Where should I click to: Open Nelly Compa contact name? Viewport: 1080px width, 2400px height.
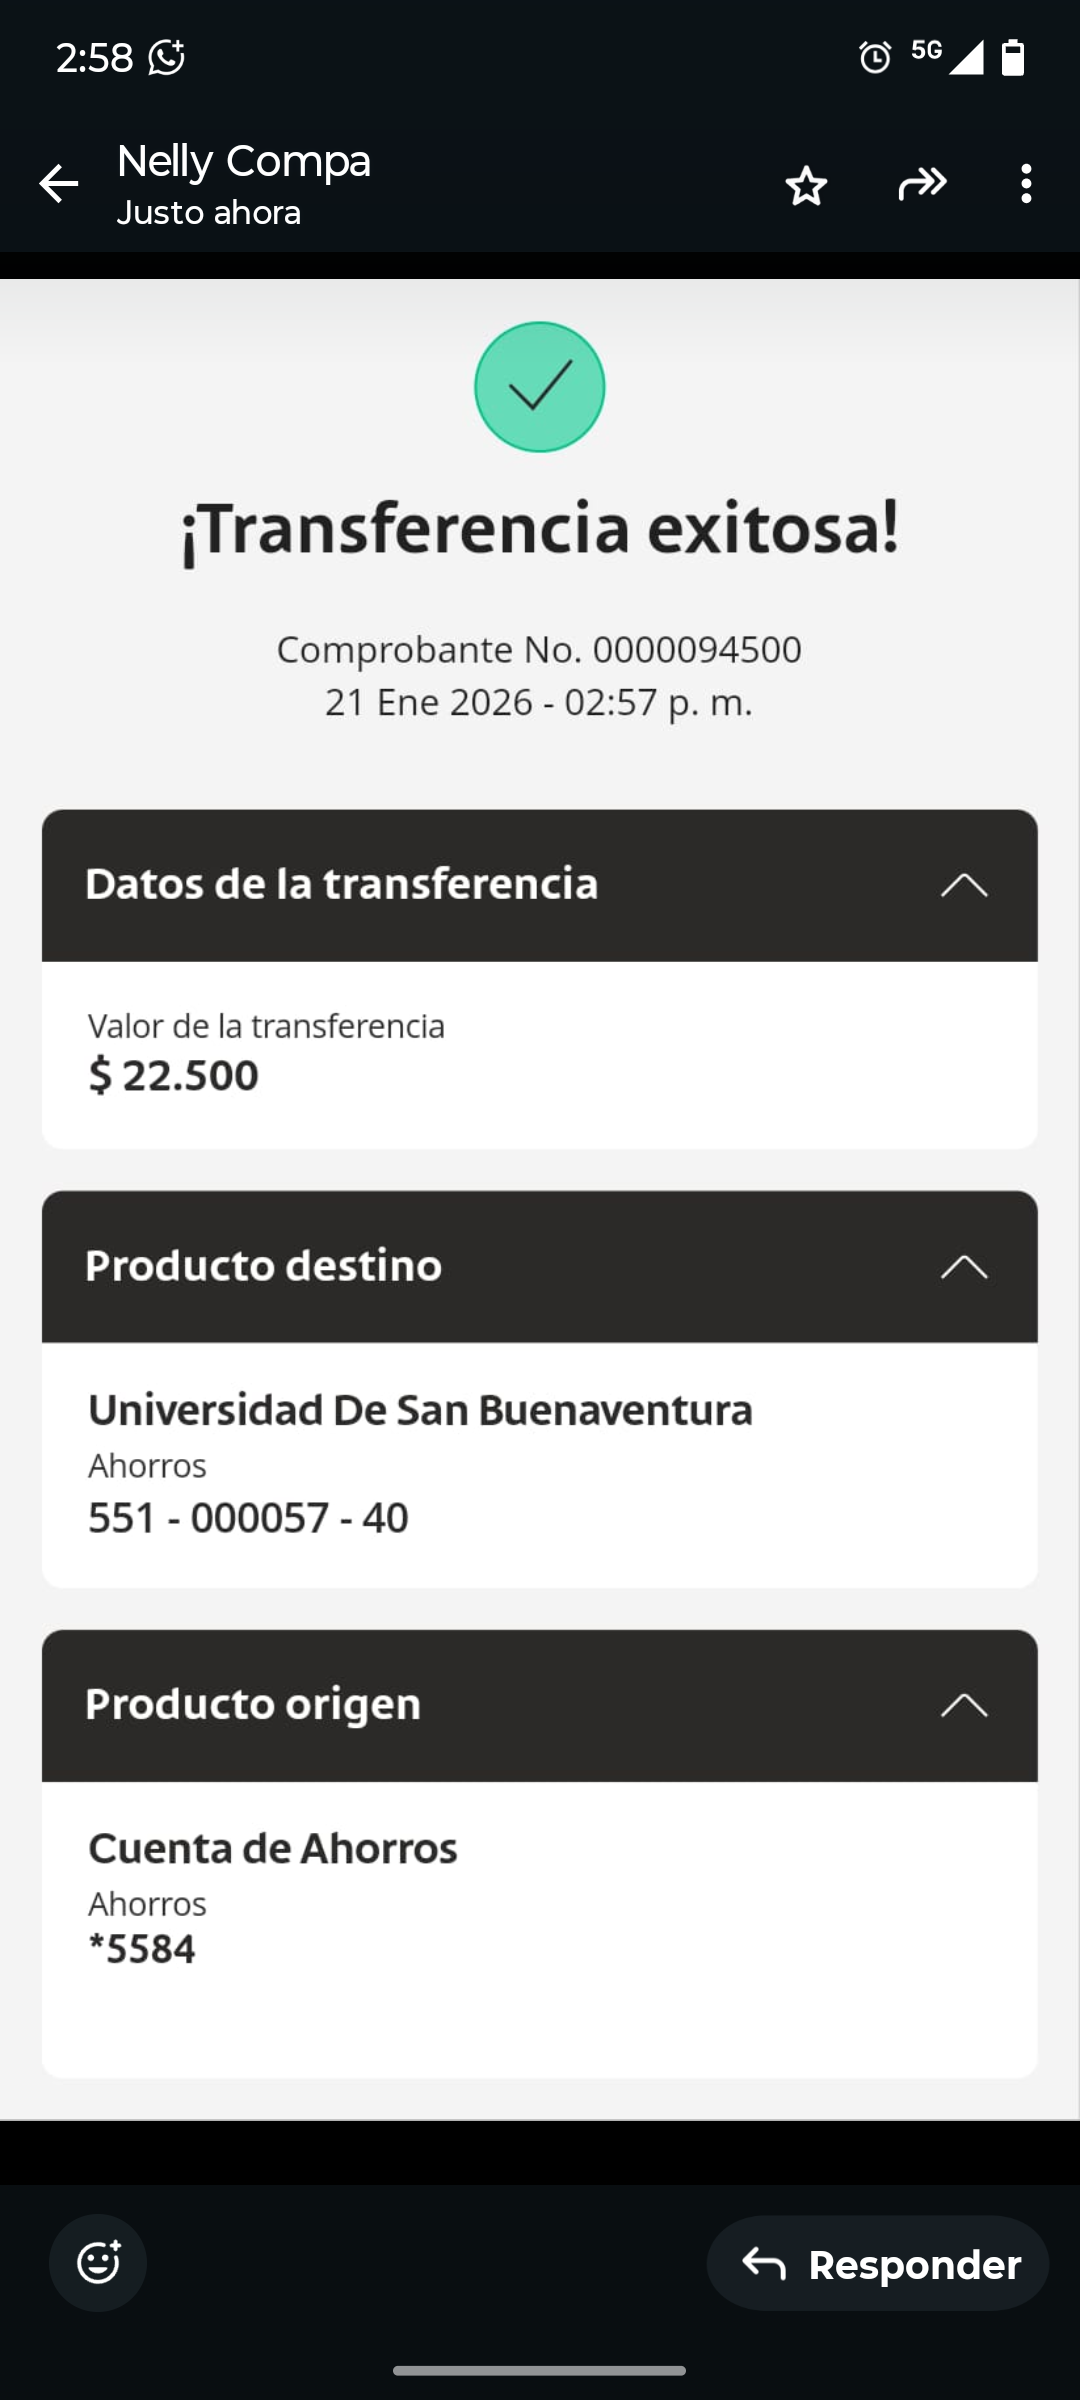point(243,162)
